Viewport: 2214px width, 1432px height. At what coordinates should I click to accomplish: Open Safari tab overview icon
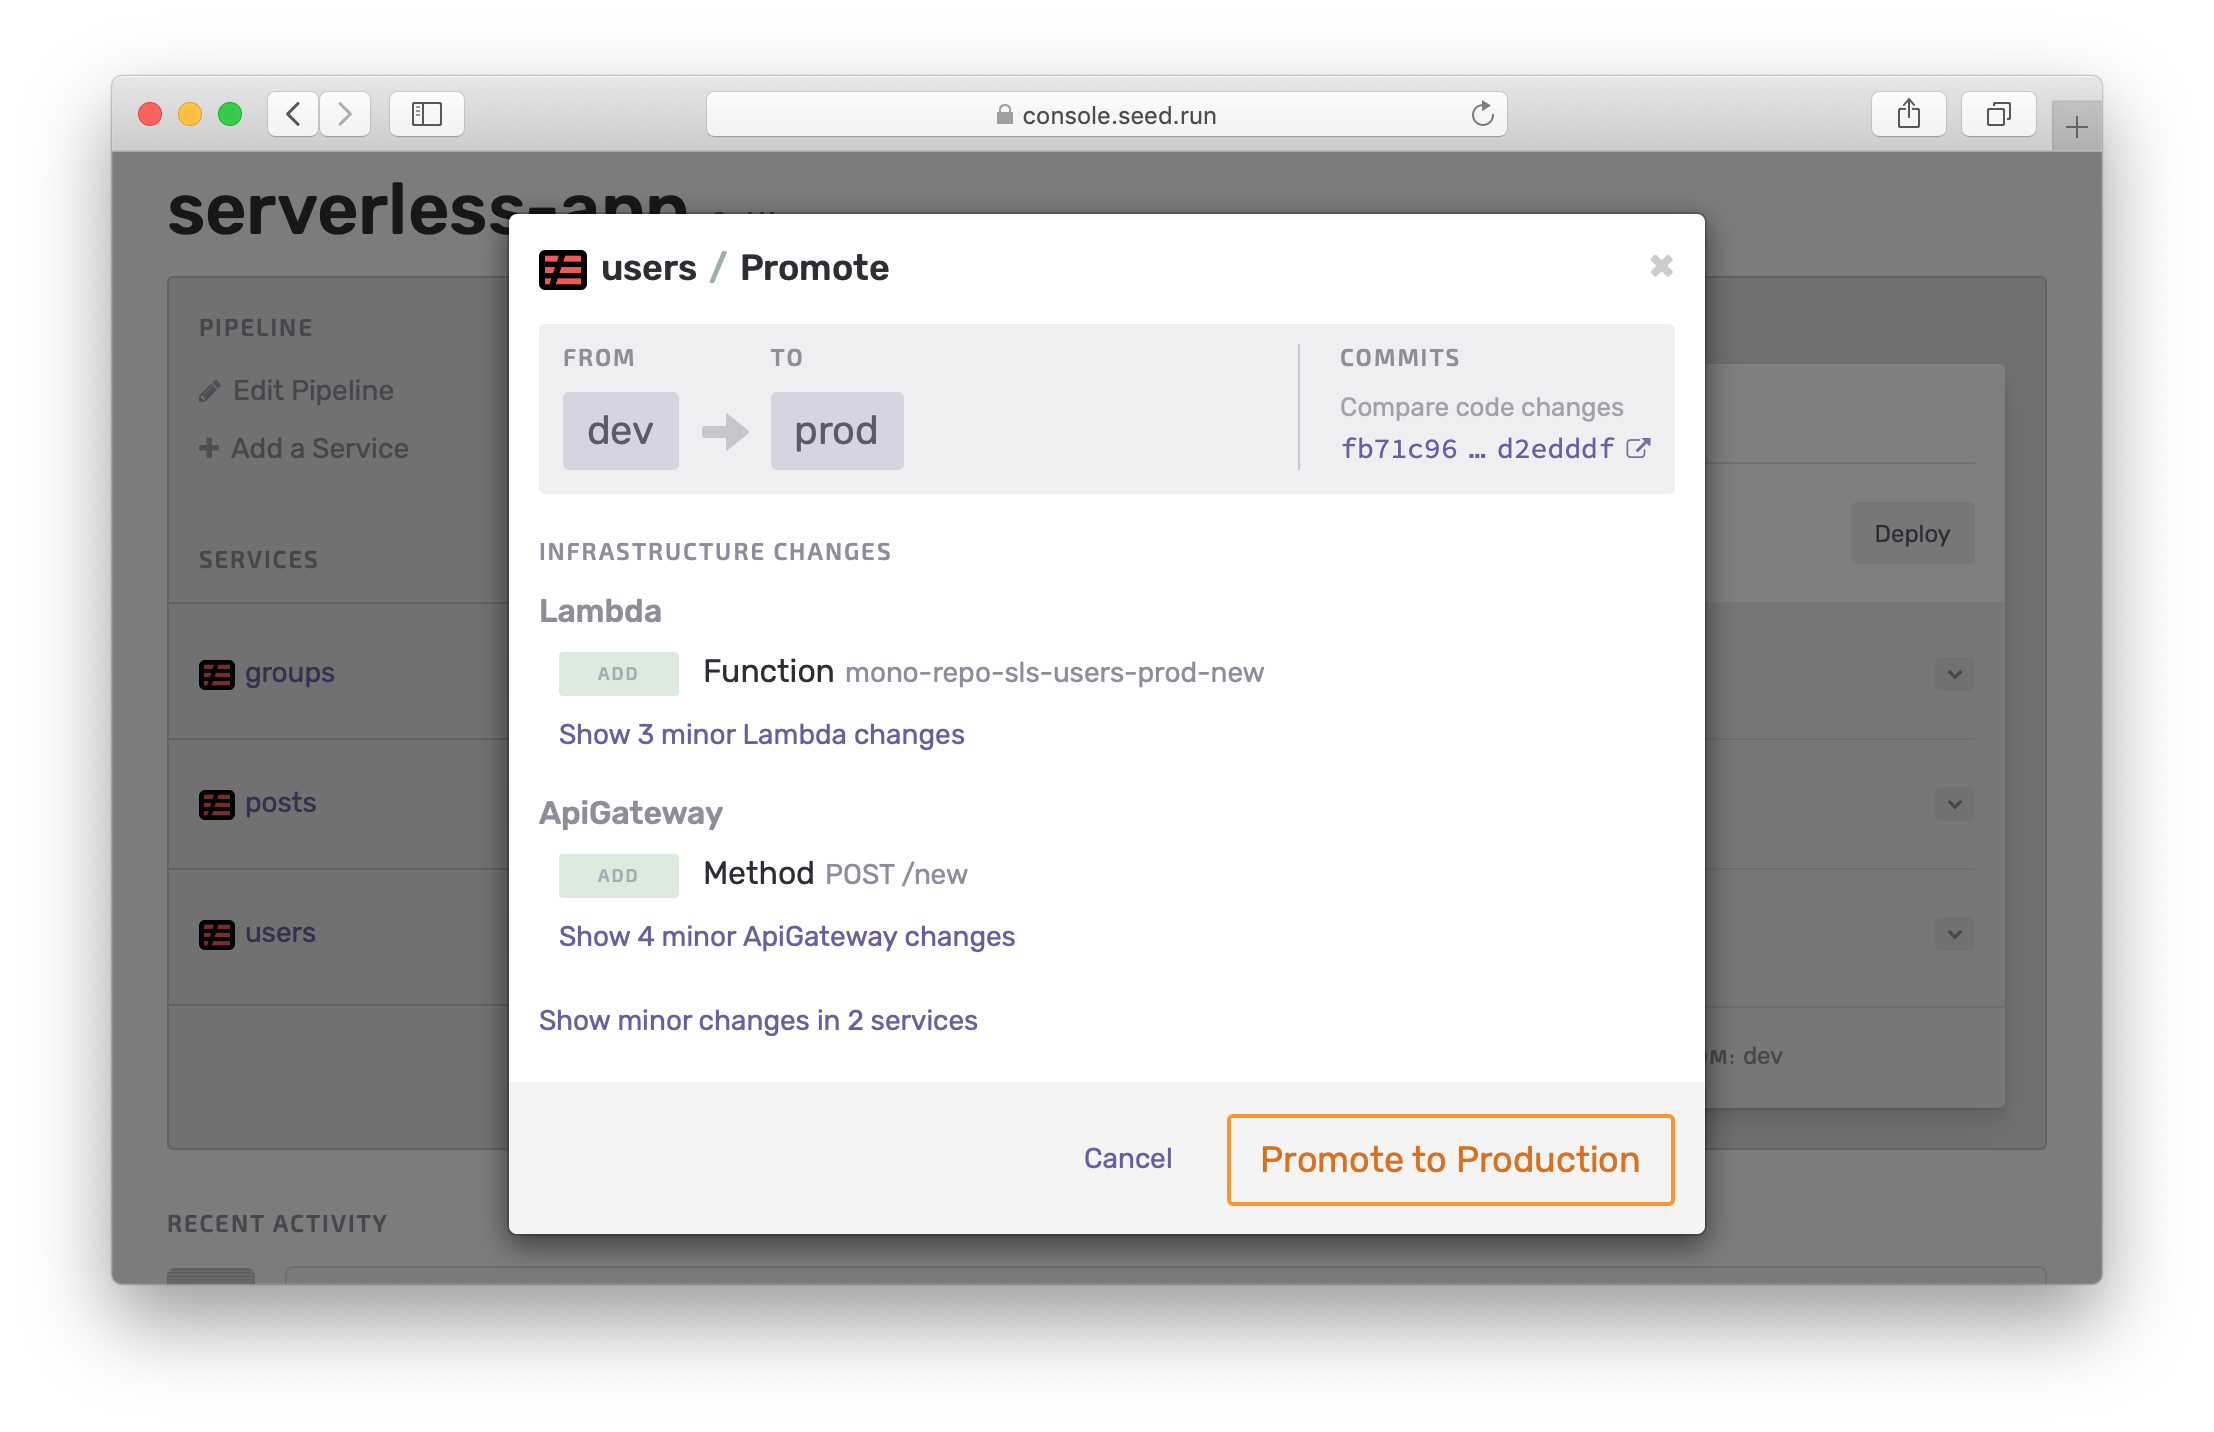[x=1998, y=114]
